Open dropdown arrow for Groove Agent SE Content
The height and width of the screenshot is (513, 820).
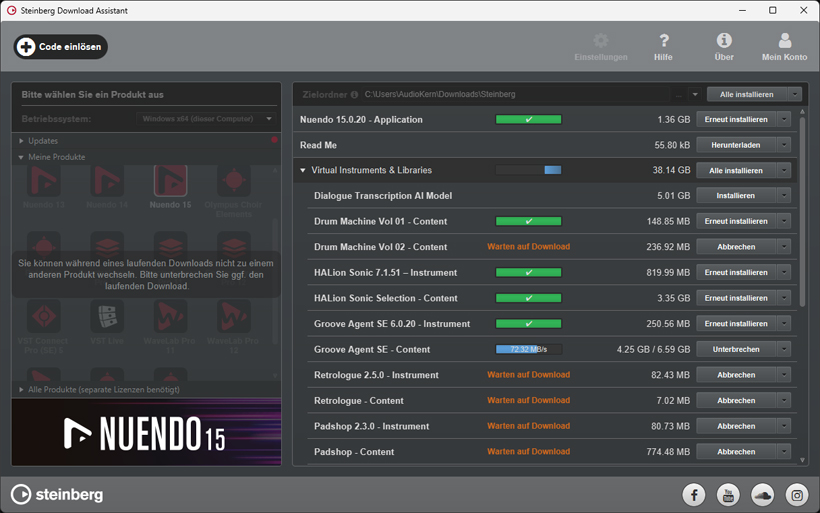click(784, 349)
